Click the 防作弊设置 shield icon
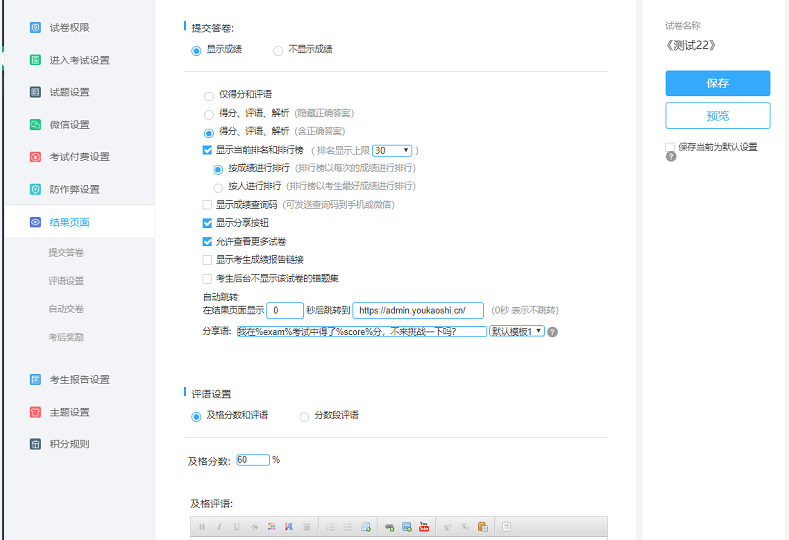 coord(35,189)
